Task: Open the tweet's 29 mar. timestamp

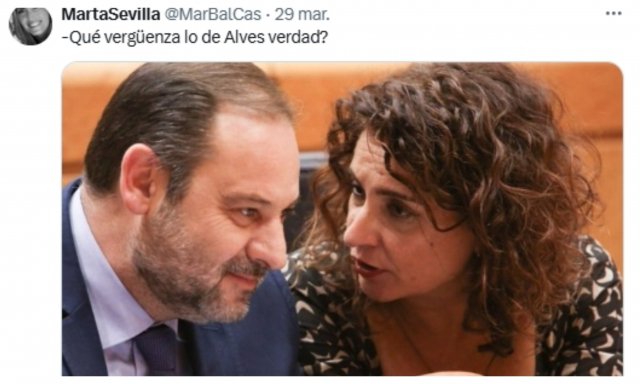Action: tap(302, 14)
